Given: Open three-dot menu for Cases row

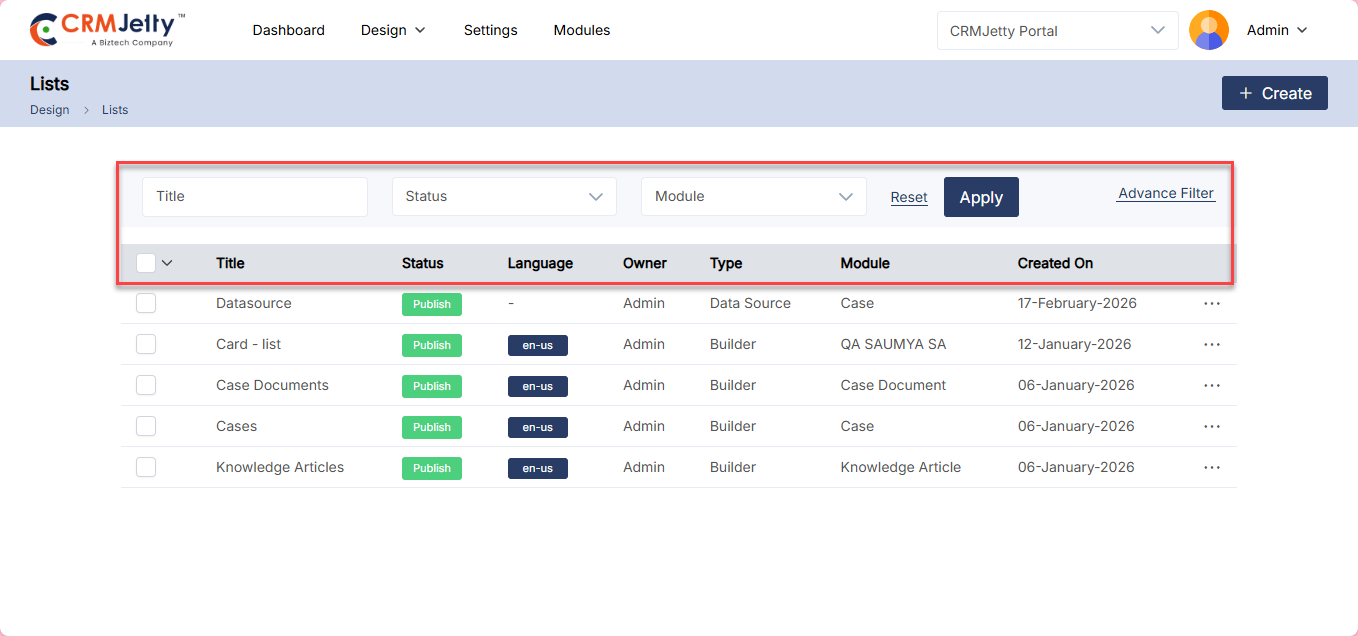Looking at the screenshot, I should 1212,427.
